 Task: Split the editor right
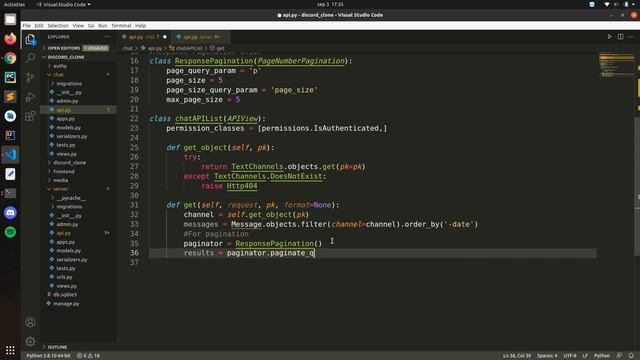tap(620, 37)
